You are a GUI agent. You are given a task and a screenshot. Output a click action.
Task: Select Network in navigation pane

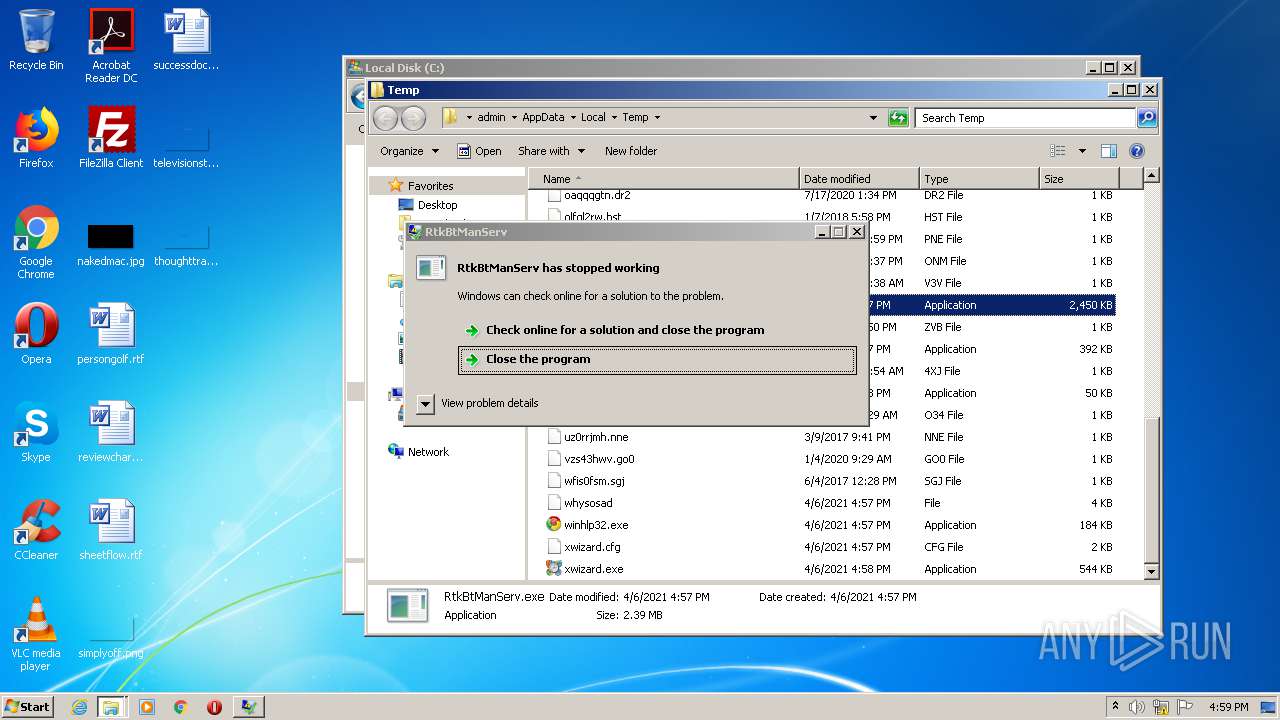tap(428, 452)
